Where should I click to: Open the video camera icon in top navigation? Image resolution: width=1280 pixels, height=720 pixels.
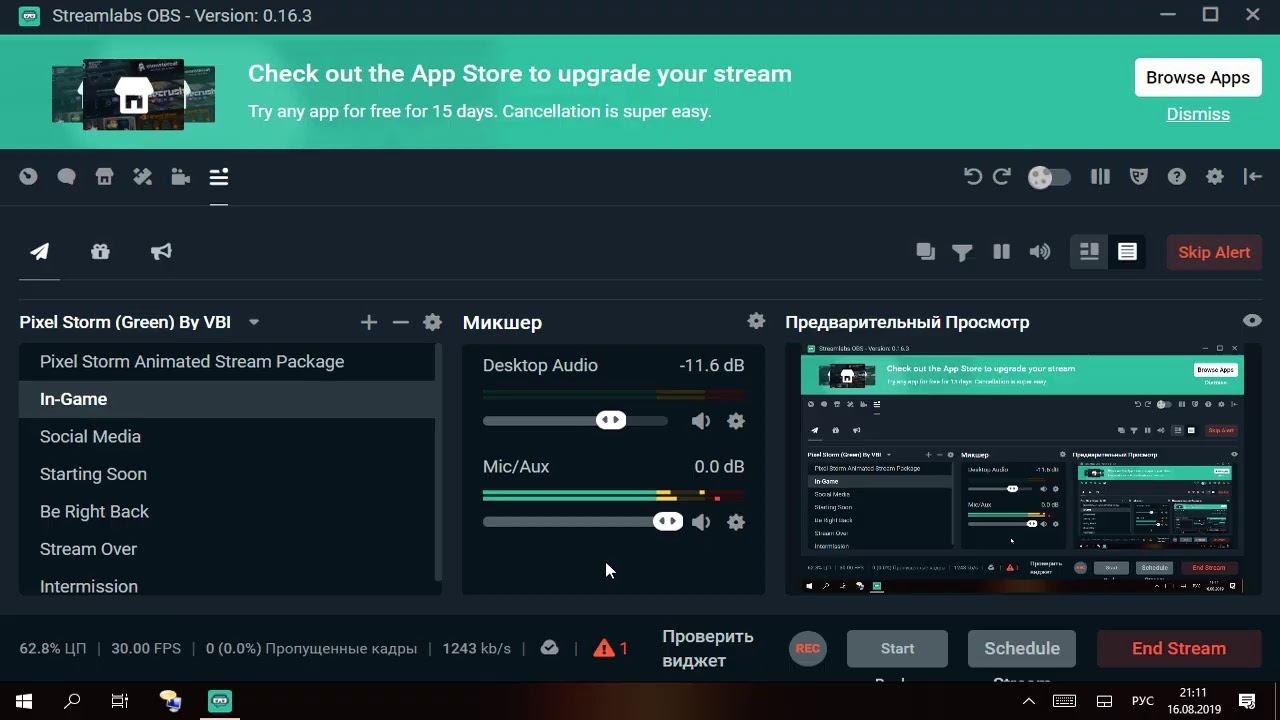(180, 177)
